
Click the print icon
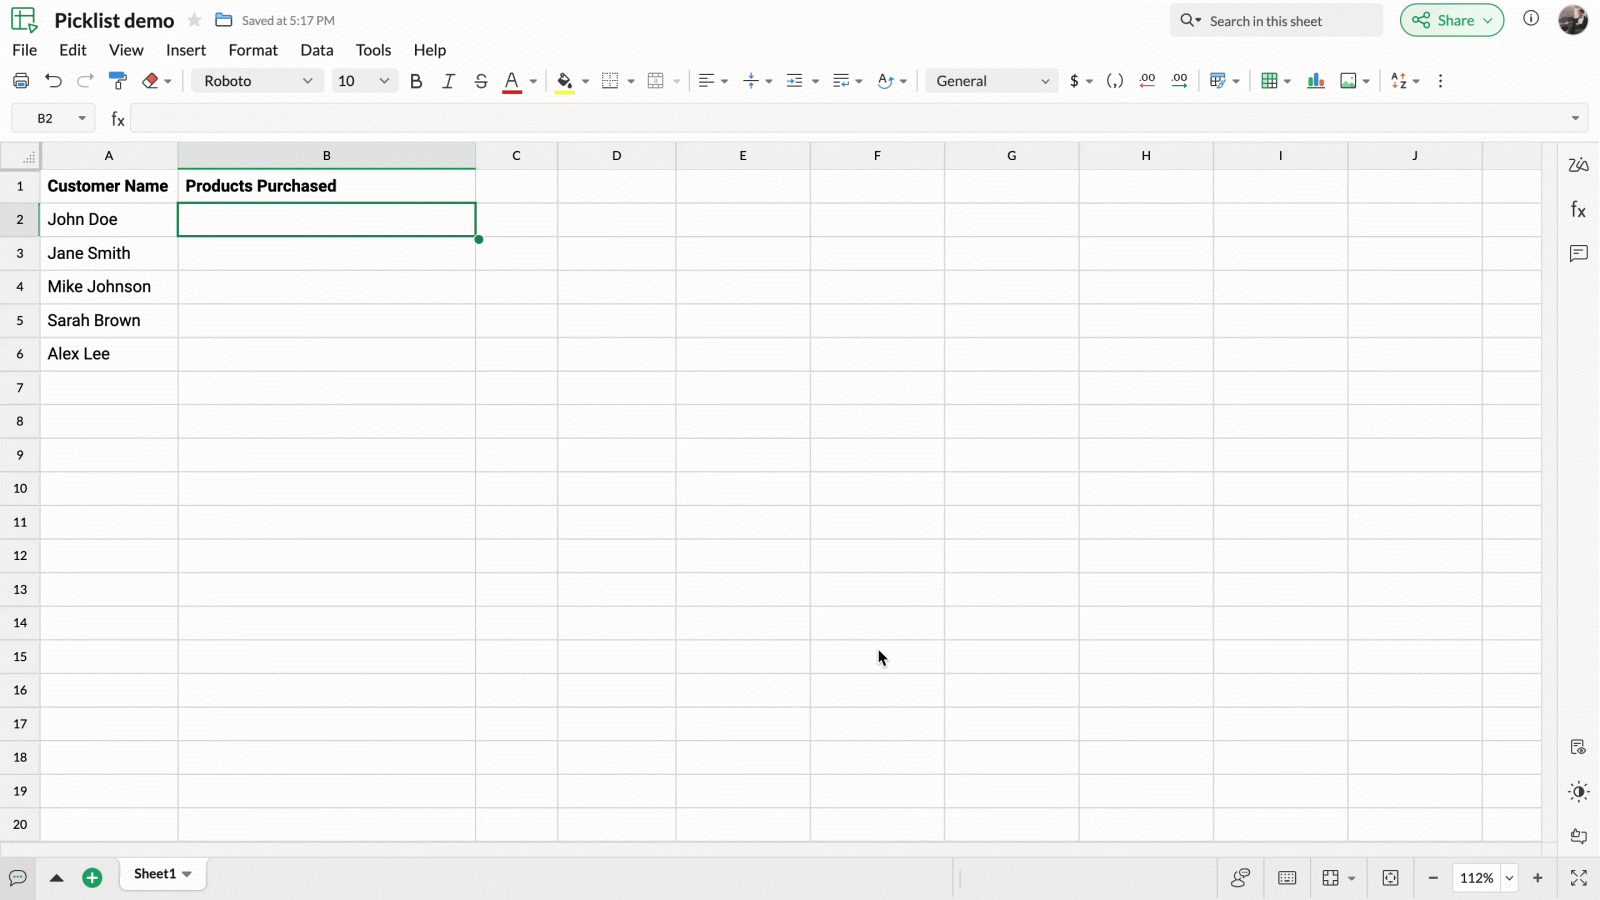(21, 80)
